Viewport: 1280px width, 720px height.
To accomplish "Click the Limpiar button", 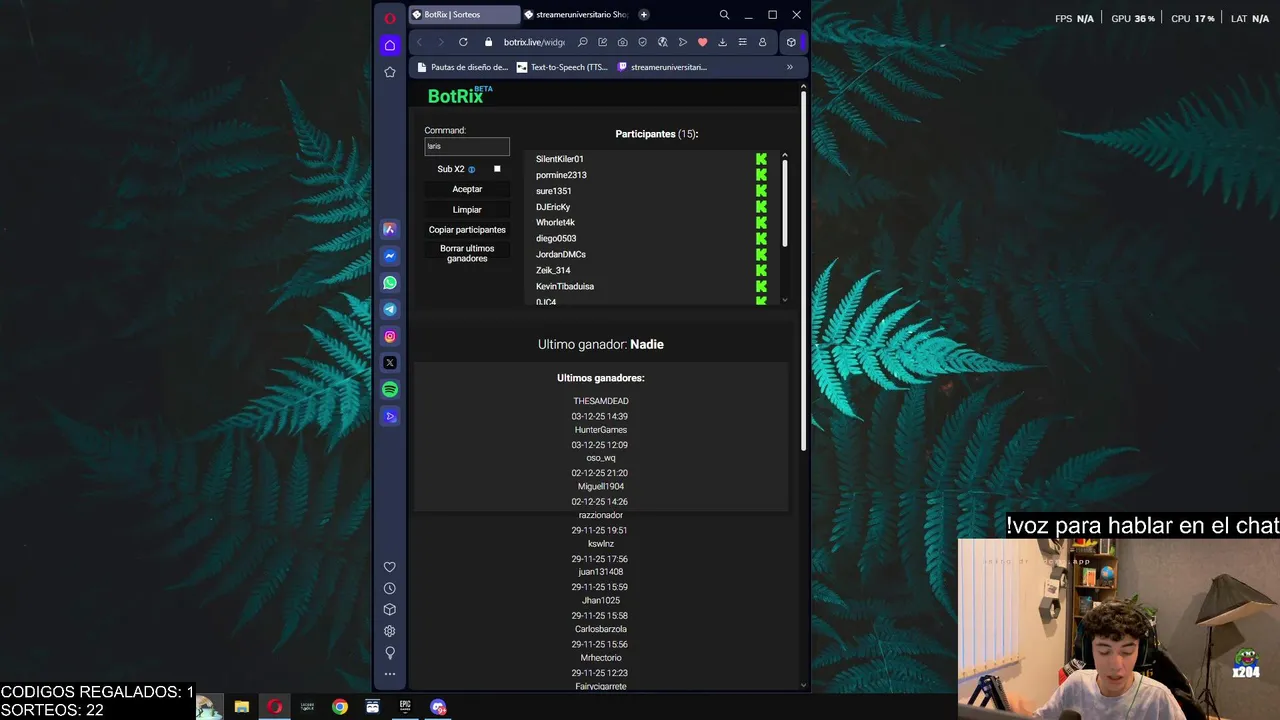I will tap(467, 210).
